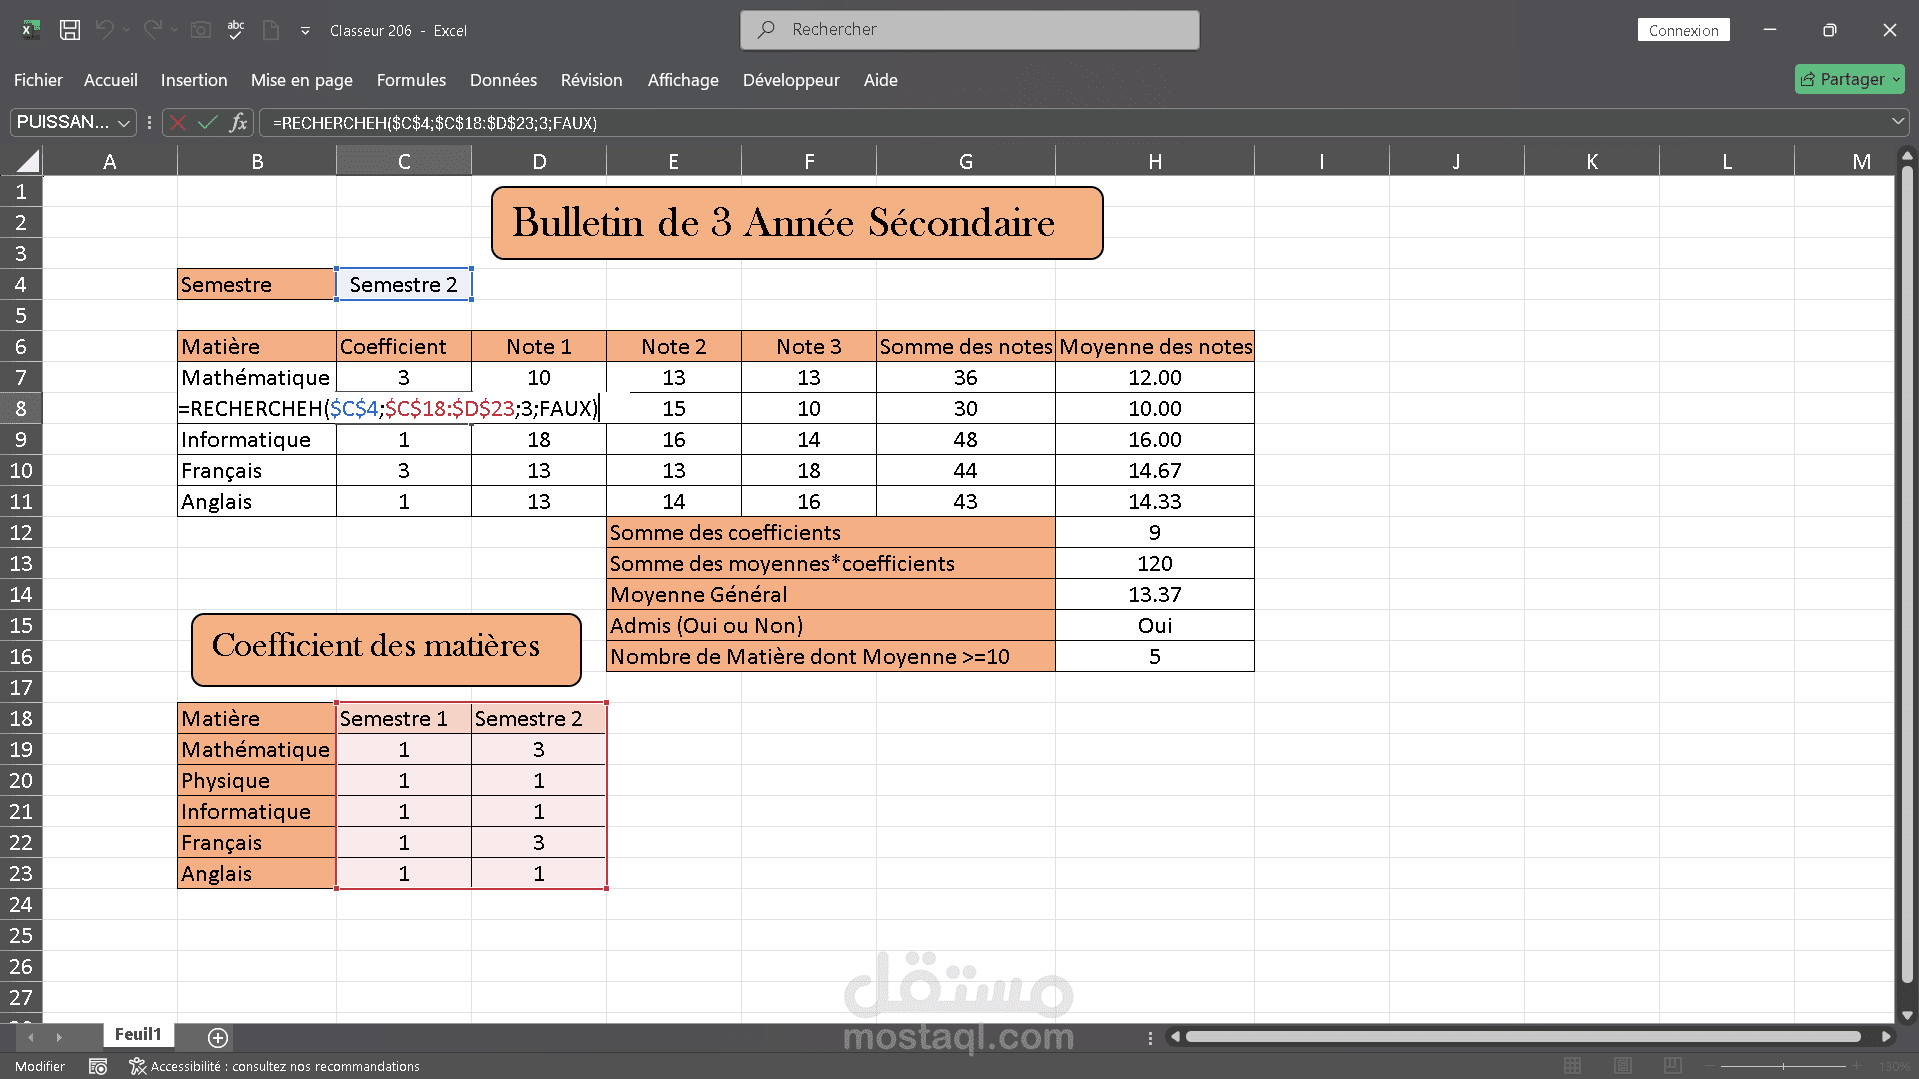Image resolution: width=1919 pixels, height=1079 pixels.
Task: Click the scroll down arrow of the vertical scrollbar
Action: pos(1907,1015)
